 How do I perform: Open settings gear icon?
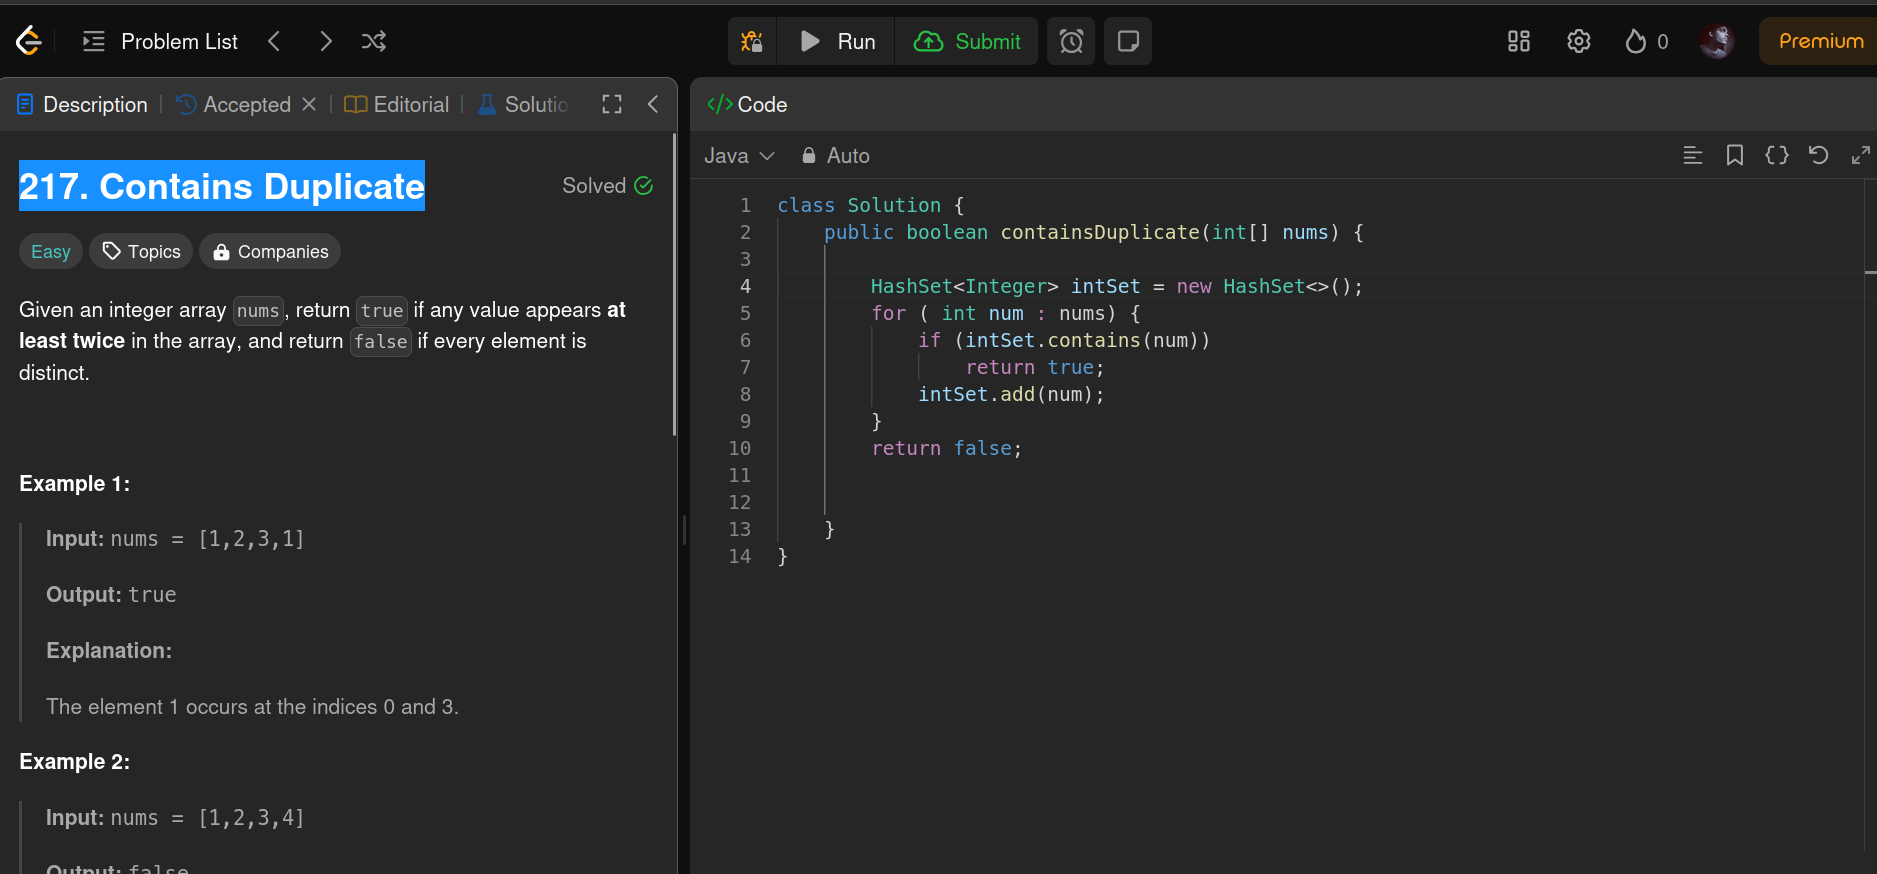point(1578,41)
